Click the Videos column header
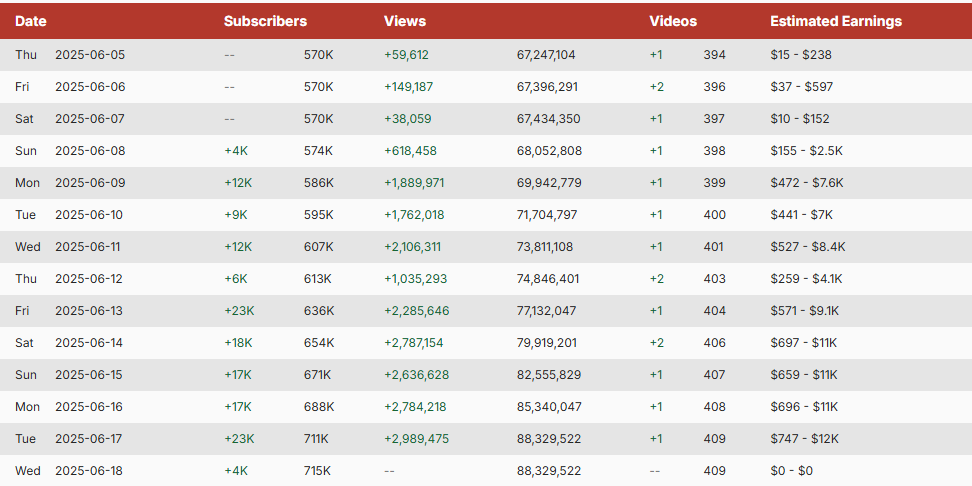This screenshot has width=972, height=486. [673, 21]
